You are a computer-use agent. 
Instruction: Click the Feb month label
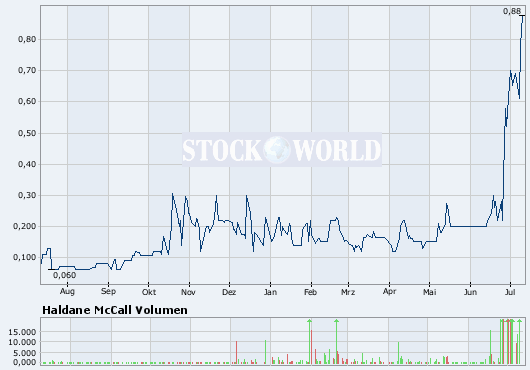click(x=310, y=292)
